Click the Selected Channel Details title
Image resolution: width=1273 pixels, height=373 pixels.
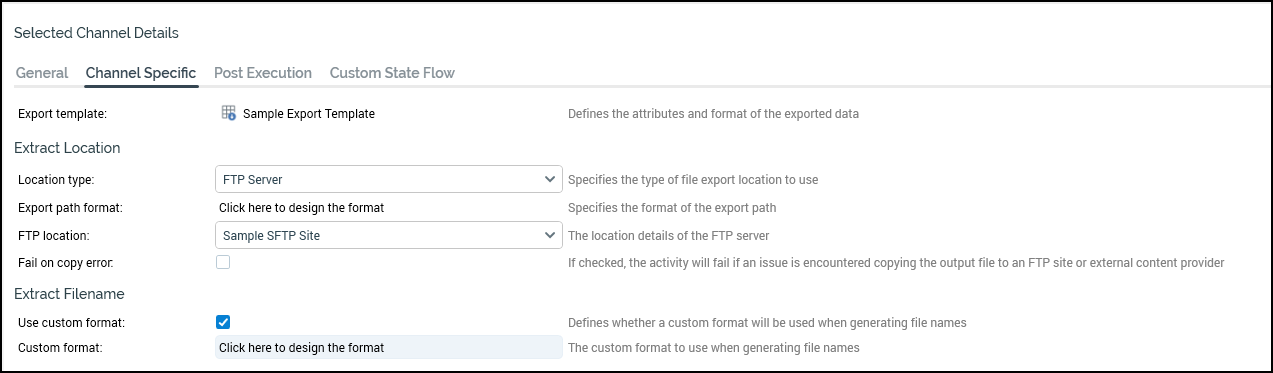96,33
